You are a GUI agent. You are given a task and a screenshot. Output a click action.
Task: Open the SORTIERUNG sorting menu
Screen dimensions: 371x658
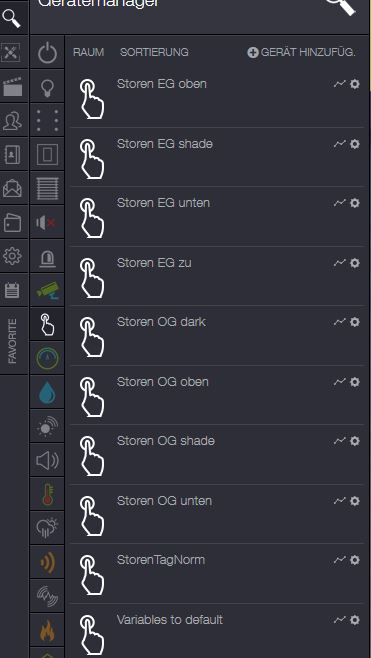point(154,52)
